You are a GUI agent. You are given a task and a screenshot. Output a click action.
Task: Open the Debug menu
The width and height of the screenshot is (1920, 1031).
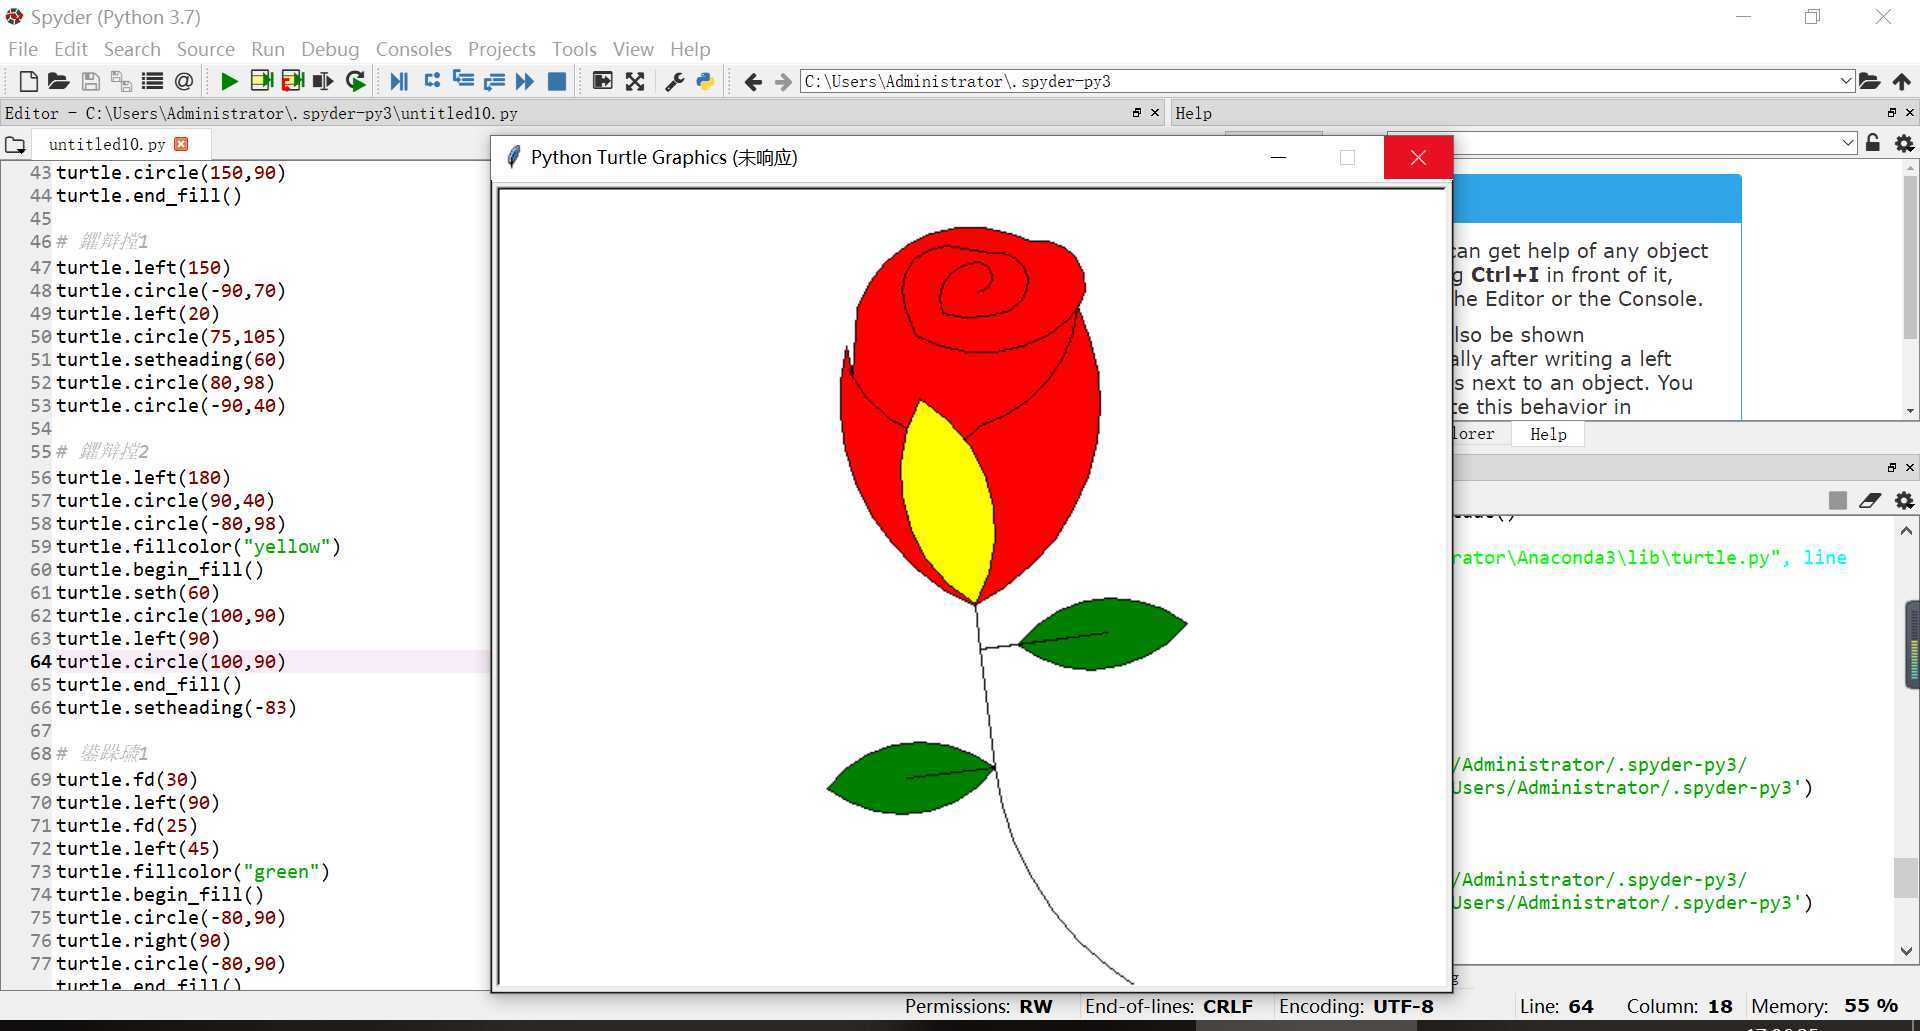pyautogui.click(x=330, y=49)
